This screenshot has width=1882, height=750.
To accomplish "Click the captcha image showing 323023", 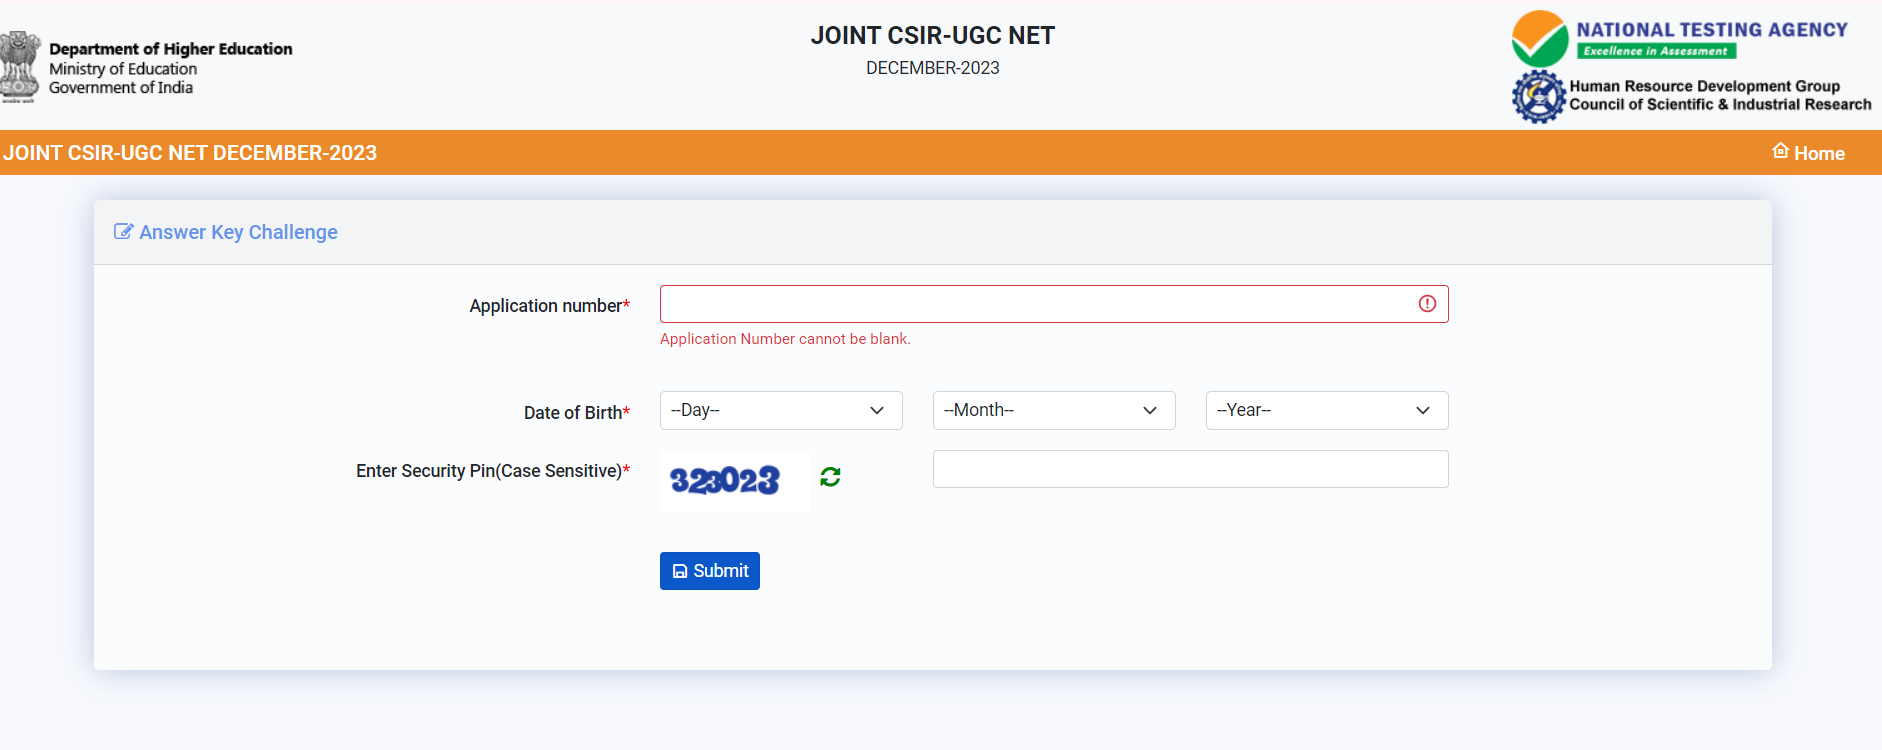I will [734, 481].
